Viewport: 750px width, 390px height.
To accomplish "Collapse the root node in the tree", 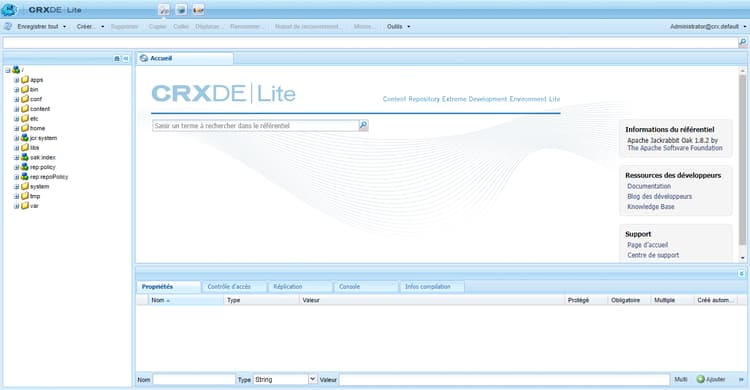I will [x=8, y=70].
